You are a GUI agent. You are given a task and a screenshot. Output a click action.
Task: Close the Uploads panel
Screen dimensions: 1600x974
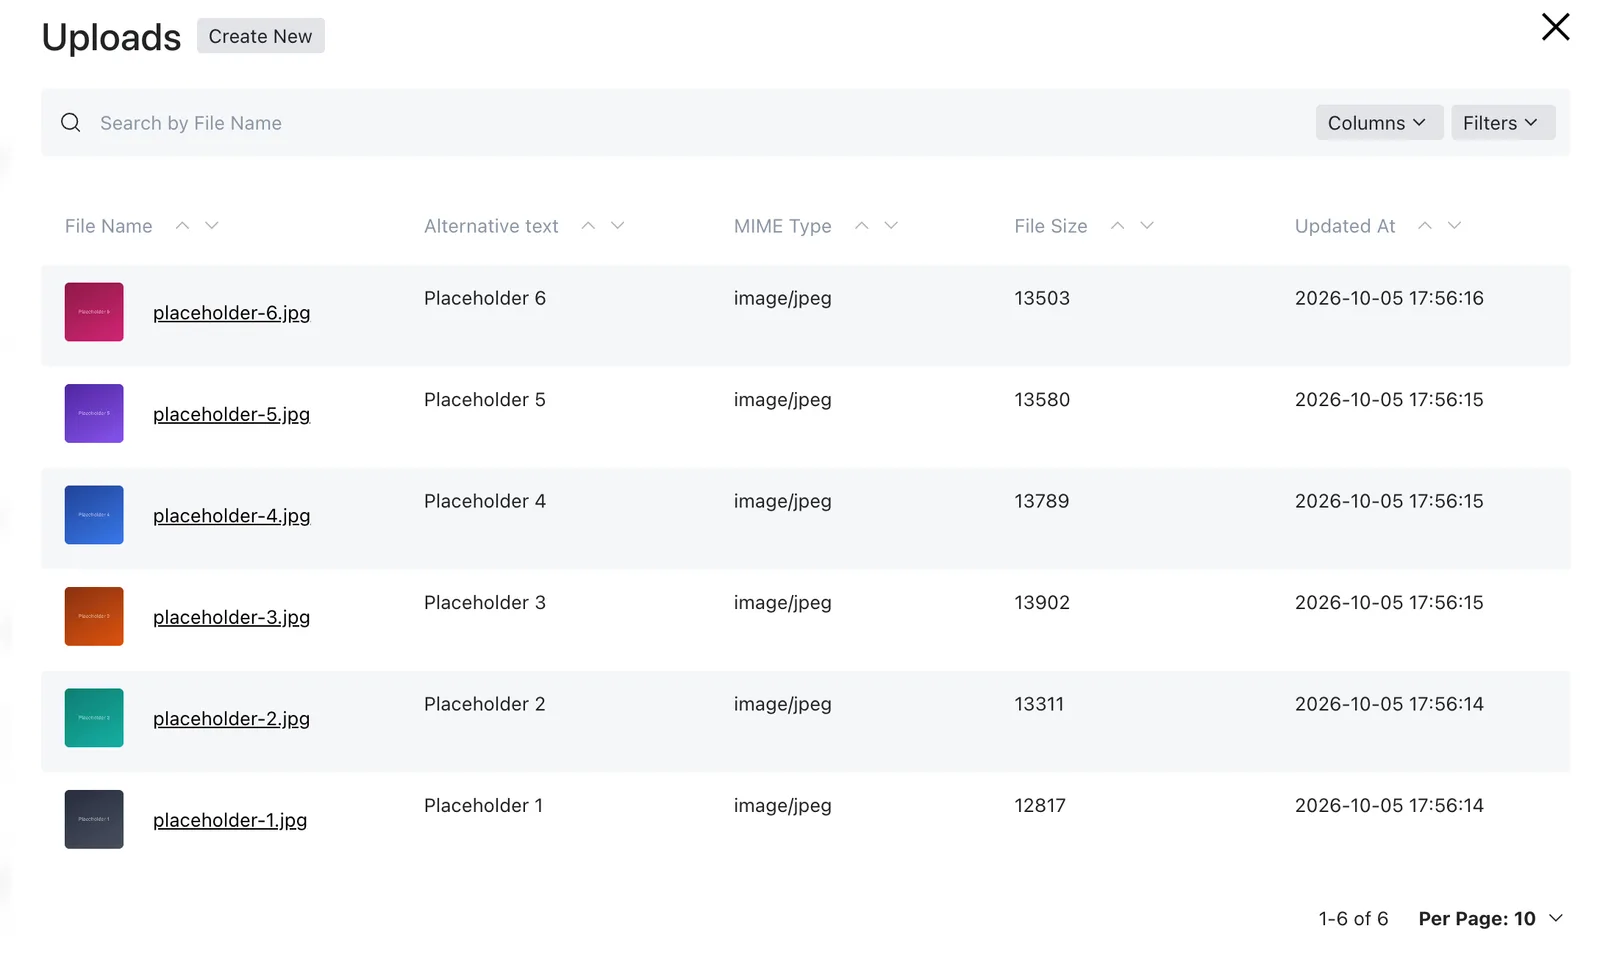1555,27
